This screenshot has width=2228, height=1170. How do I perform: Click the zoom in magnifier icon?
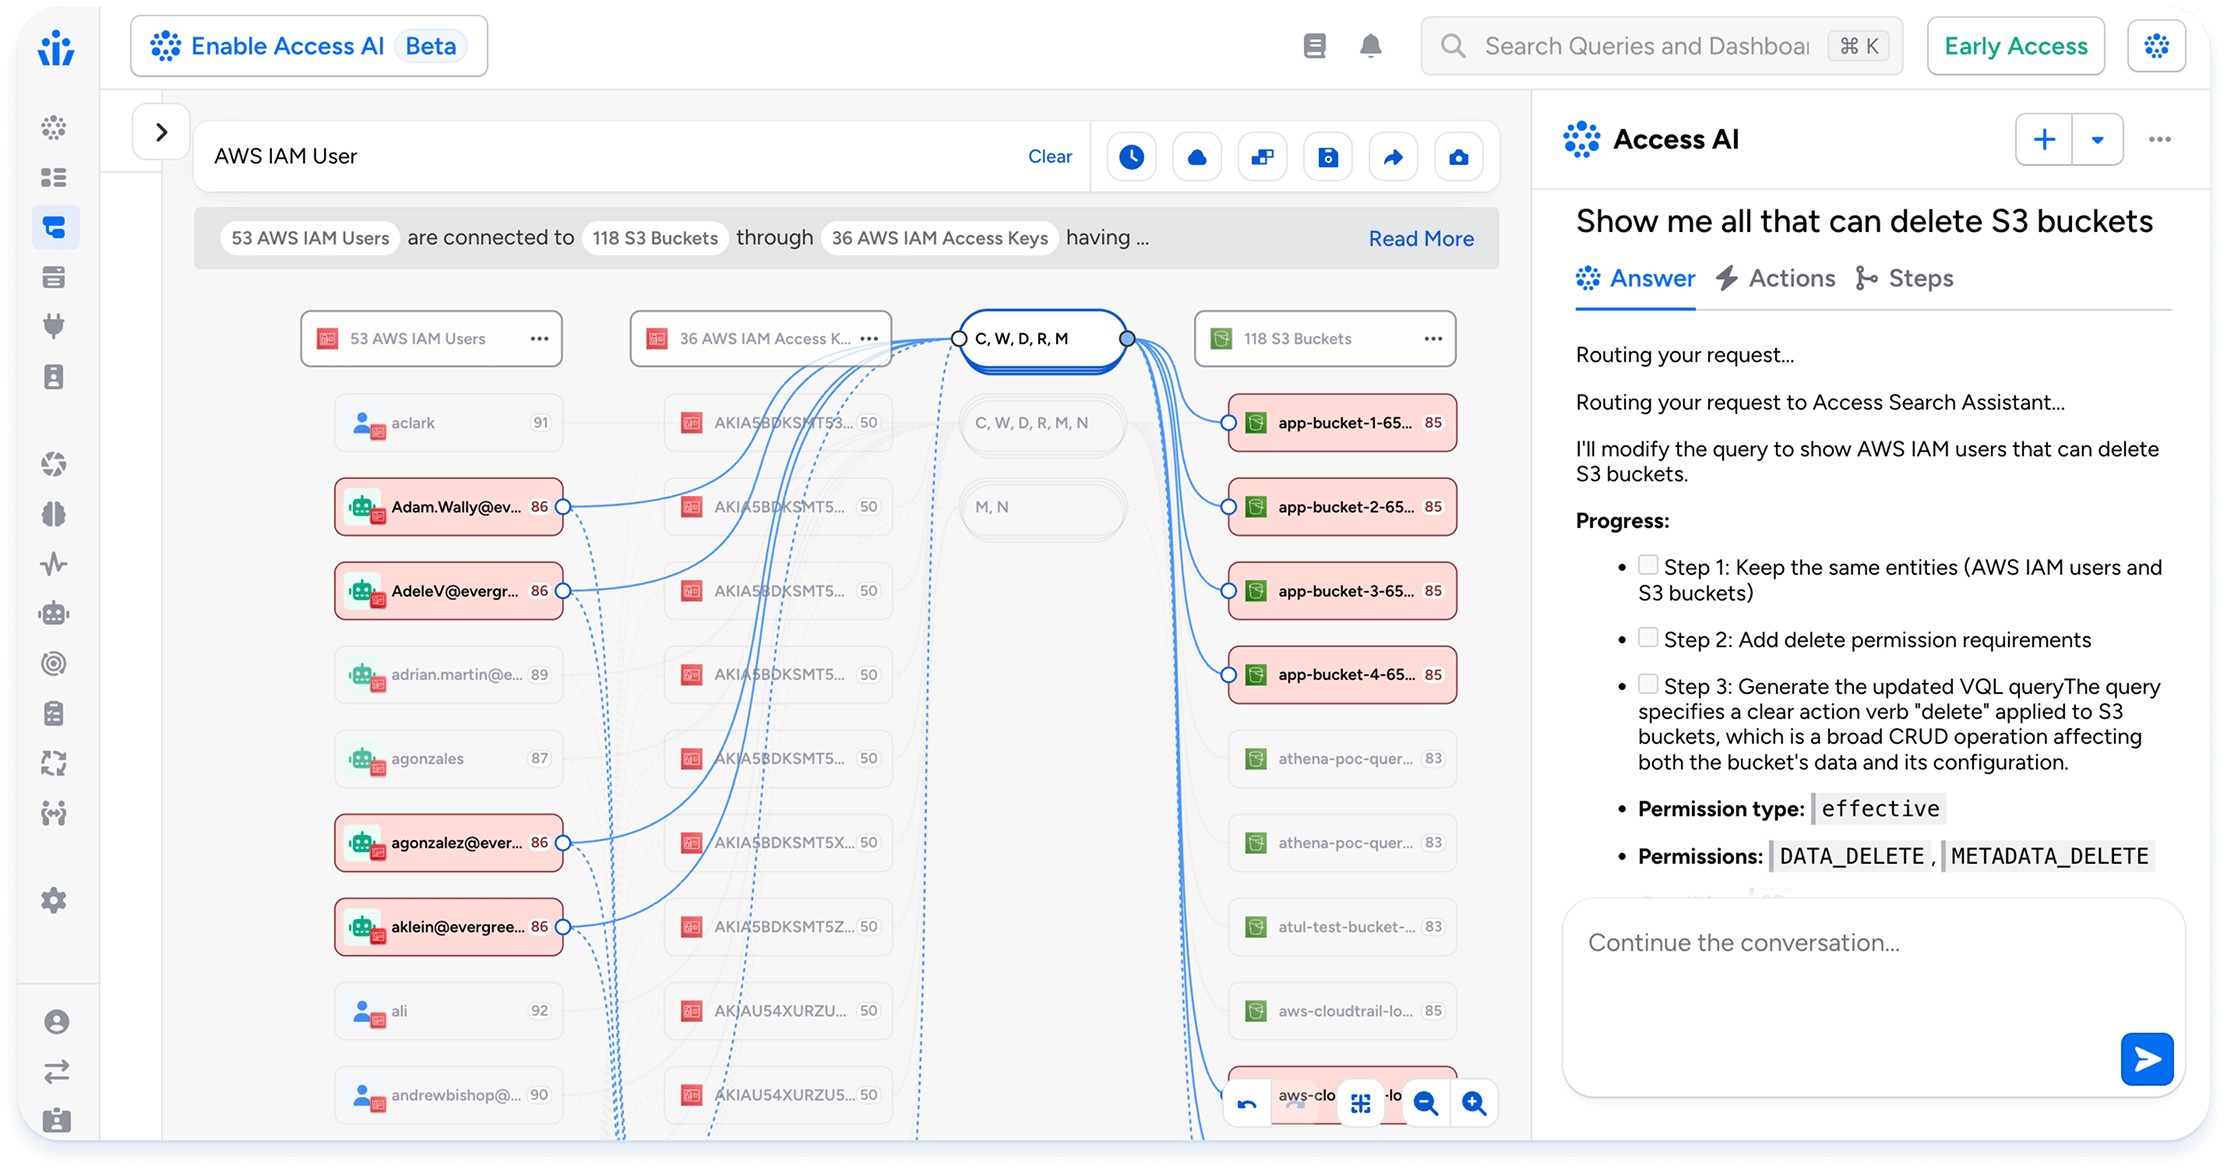click(1474, 1103)
